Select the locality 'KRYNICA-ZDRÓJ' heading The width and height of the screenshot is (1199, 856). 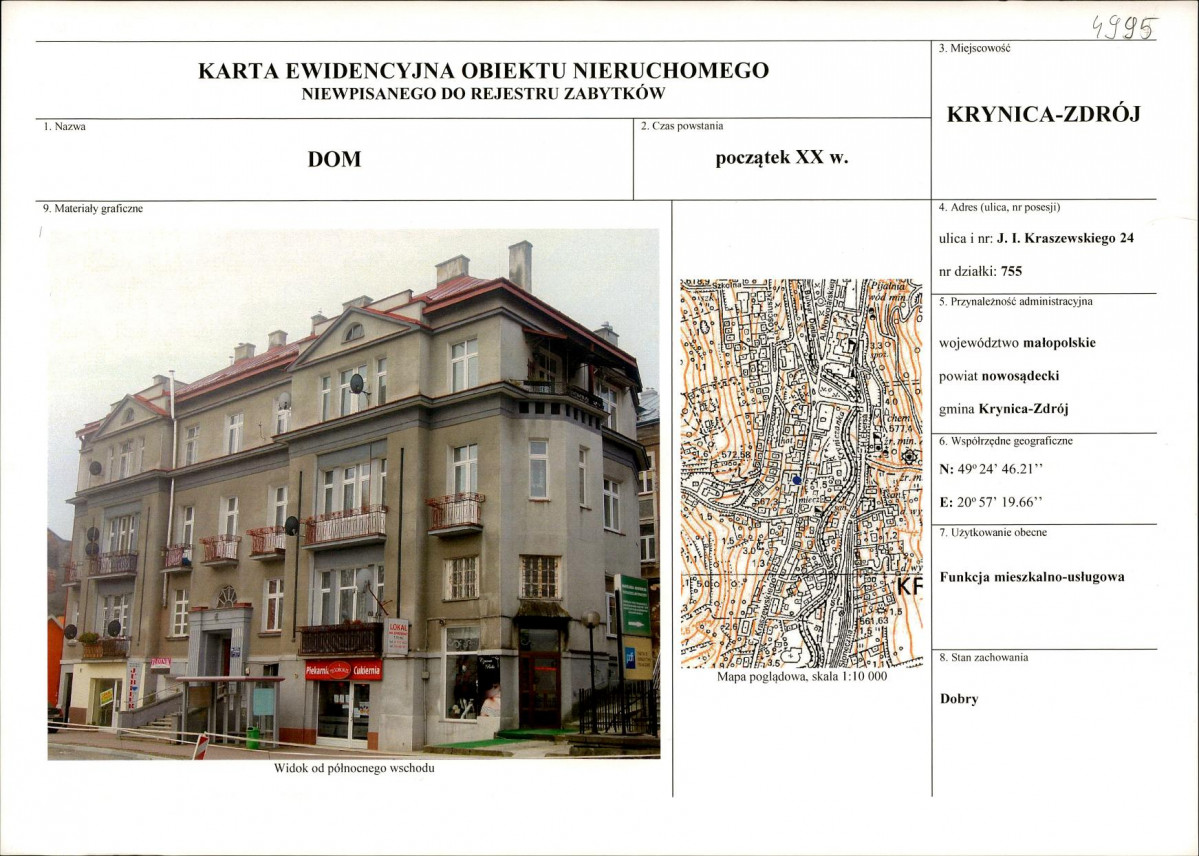pyautogui.click(x=1044, y=114)
